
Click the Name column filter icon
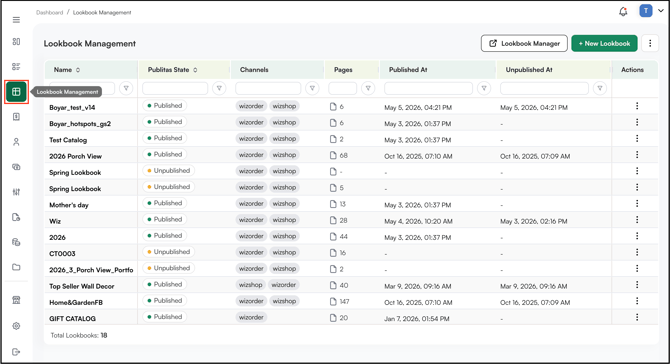126,88
